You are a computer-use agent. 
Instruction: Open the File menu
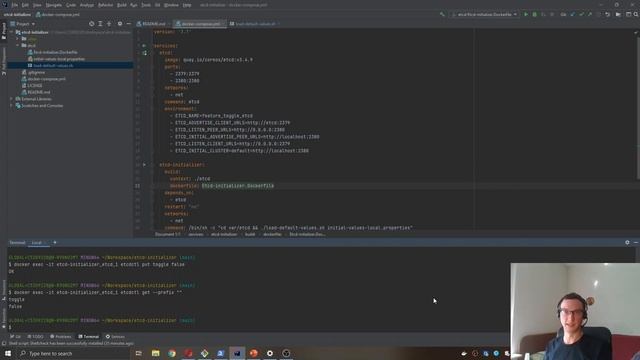click(x=15, y=5)
